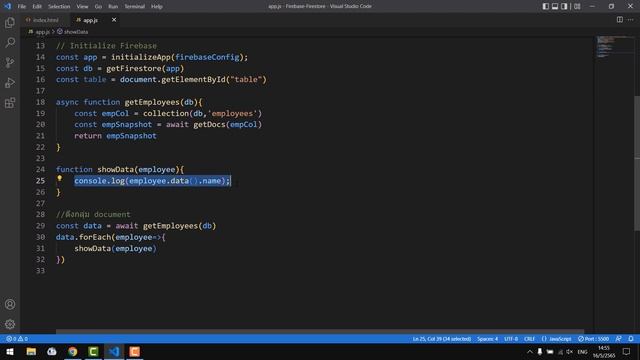The height and width of the screenshot is (360, 640).
Task: Click 'data.forEach' on line 30
Action: pos(83,237)
